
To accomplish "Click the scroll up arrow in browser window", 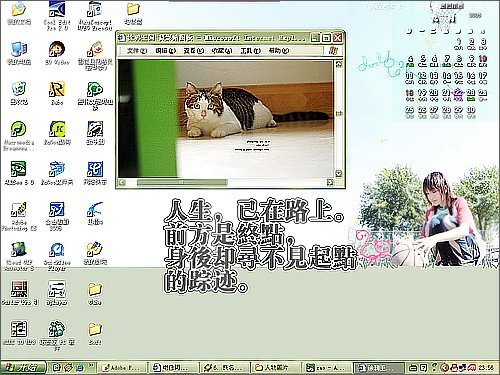I will (x=339, y=64).
